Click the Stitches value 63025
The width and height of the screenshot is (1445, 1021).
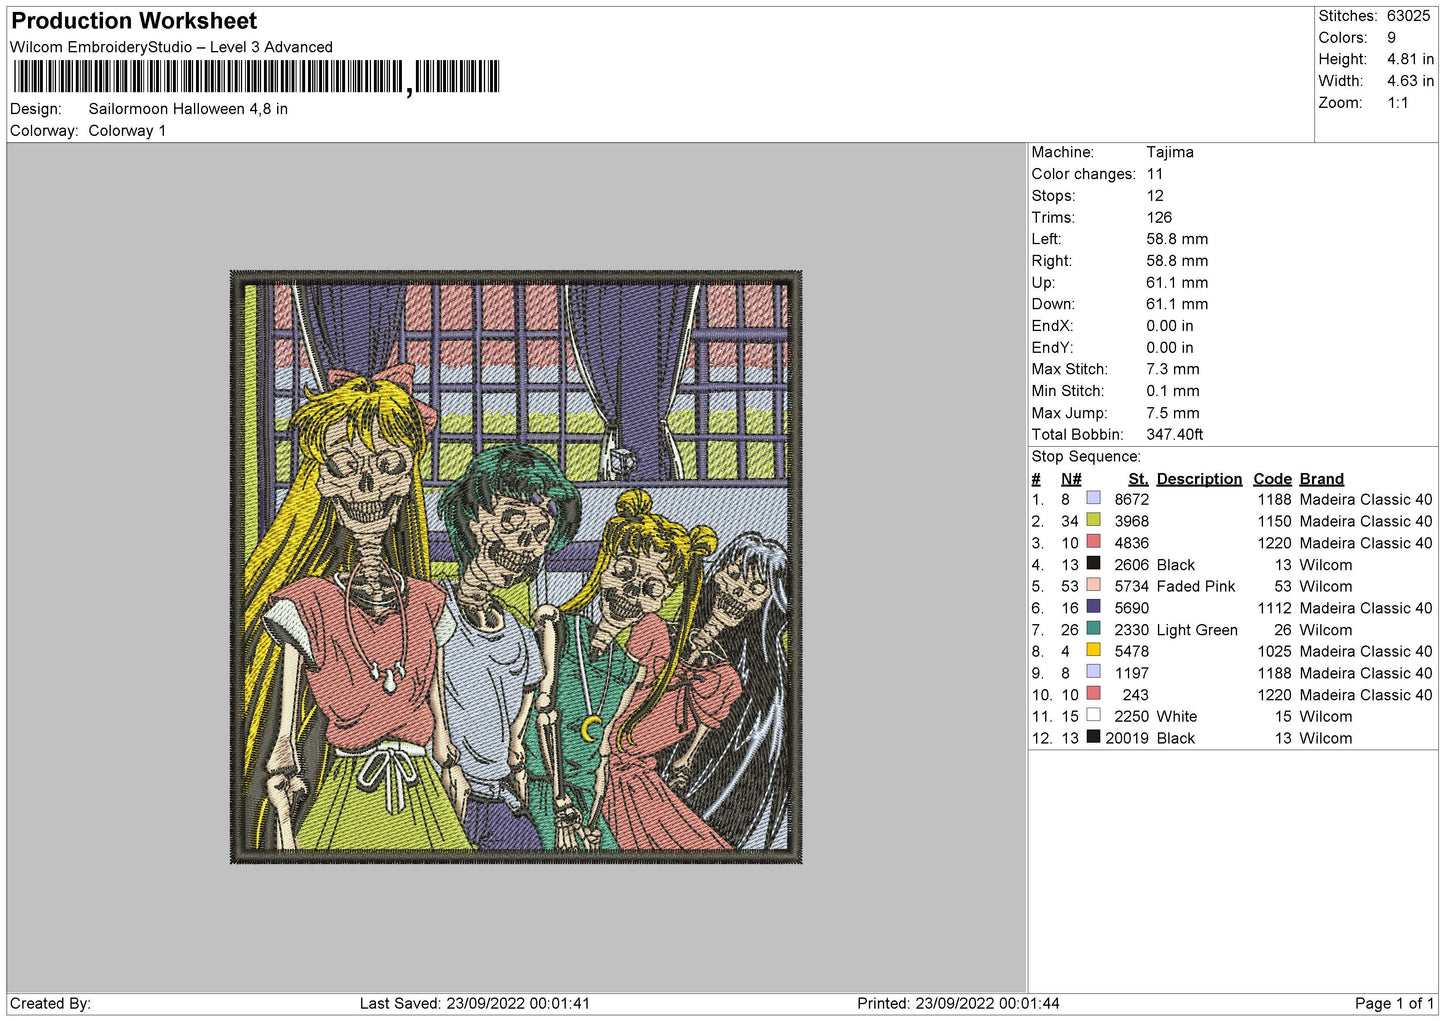1408,16
